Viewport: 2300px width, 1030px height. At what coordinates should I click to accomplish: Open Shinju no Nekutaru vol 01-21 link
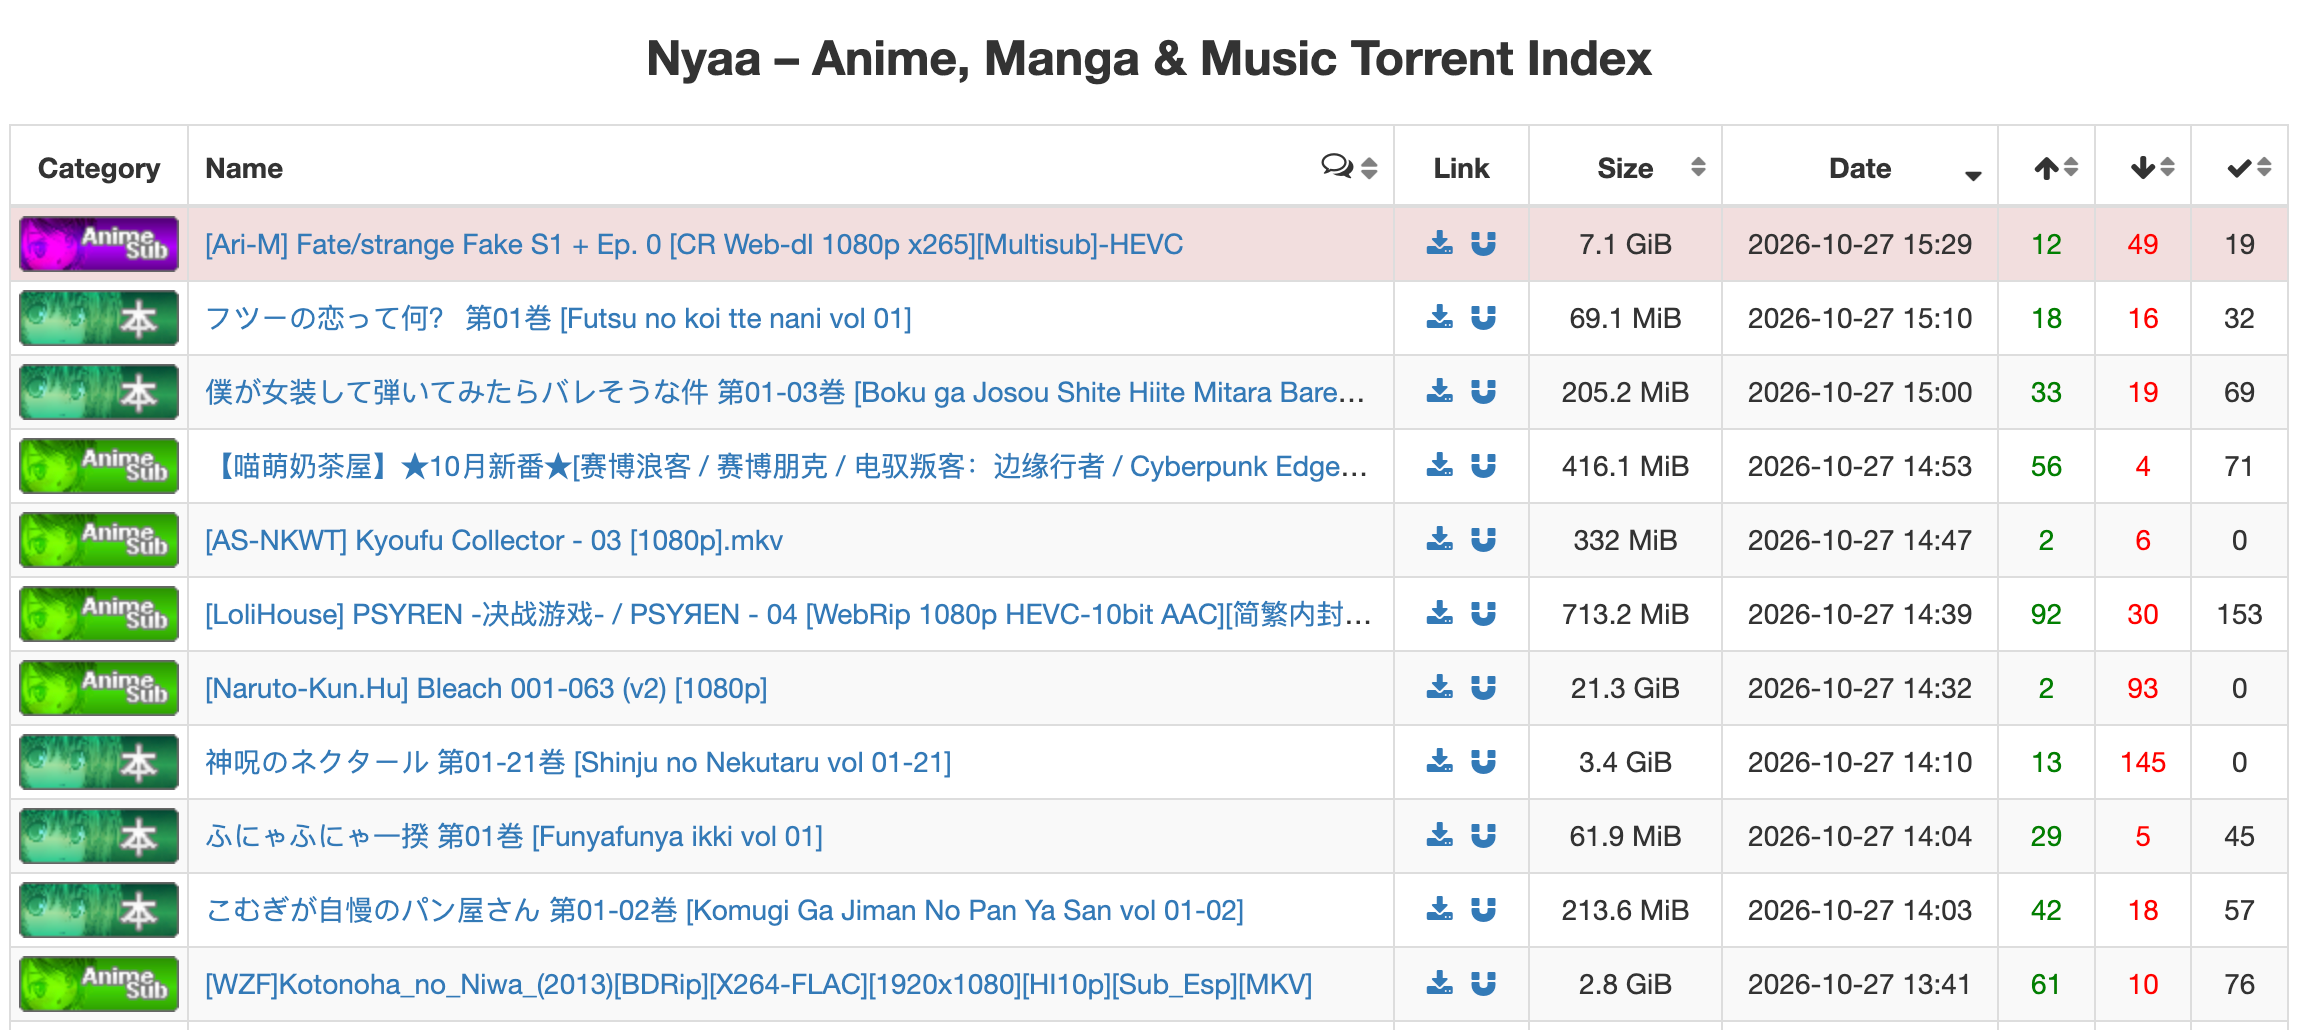tap(578, 762)
